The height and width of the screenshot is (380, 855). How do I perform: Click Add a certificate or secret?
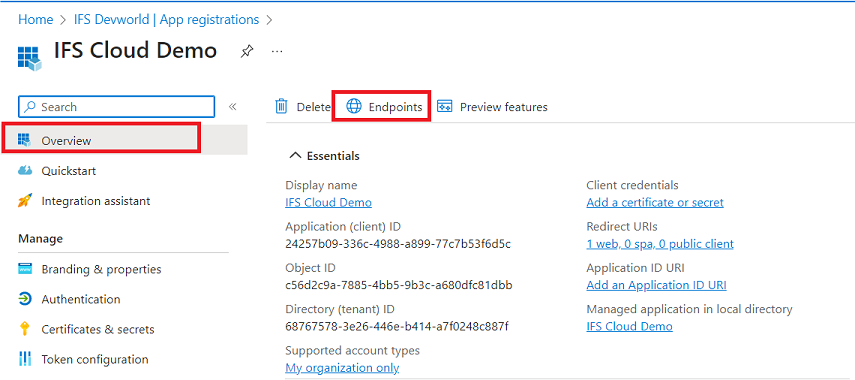(x=655, y=202)
